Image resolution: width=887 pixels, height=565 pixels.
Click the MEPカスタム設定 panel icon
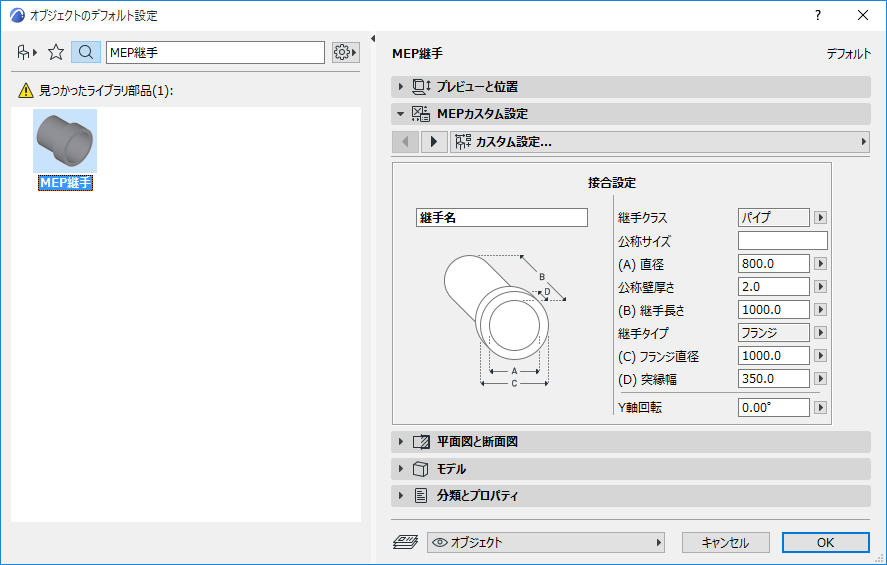(420, 114)
